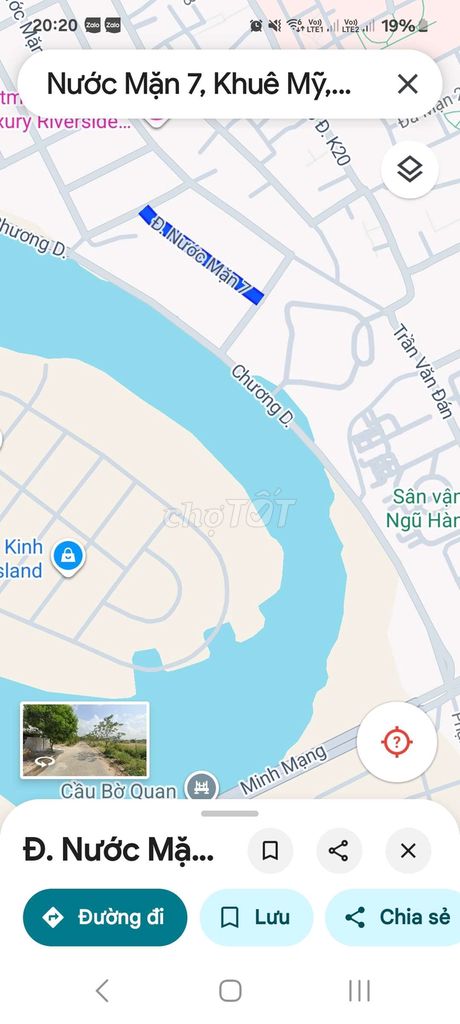Image resolution: width=460 pixels, height=1024 pixels.
Task: Tap the Cầu Bờ Quan bridge marker
Action: point(201,786)
